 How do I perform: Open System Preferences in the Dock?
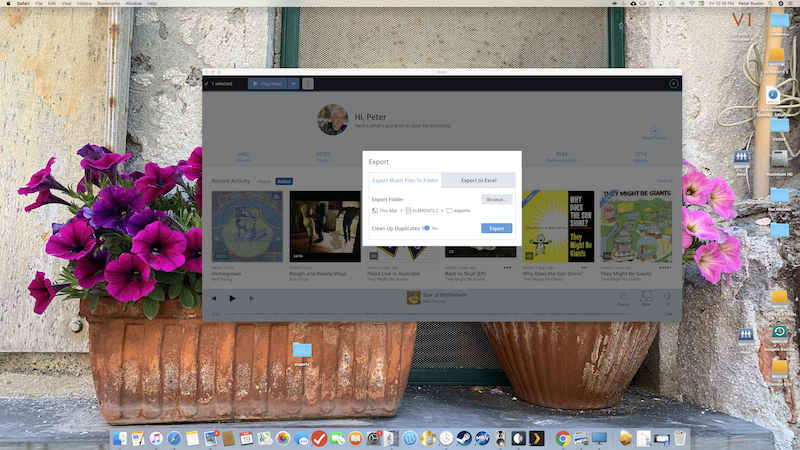click(x=374, y=438)
